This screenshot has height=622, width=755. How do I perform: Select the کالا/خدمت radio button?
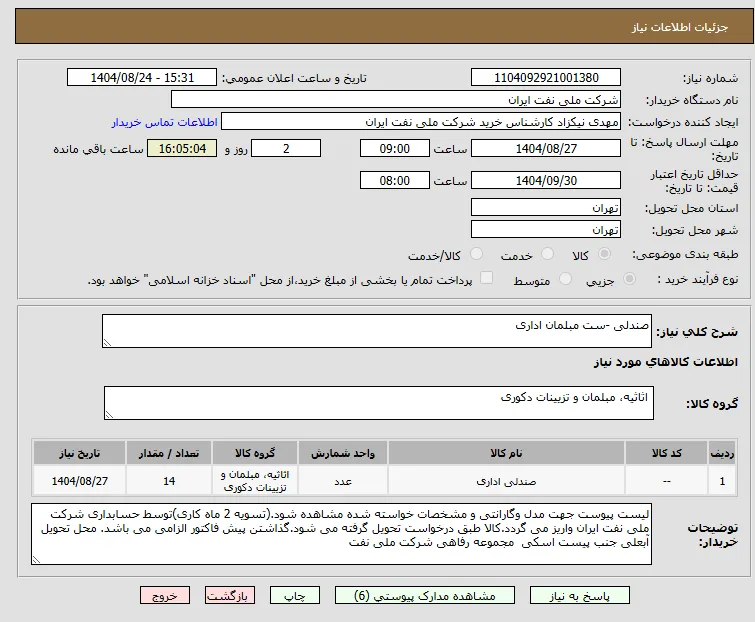[x=476, y=254]
